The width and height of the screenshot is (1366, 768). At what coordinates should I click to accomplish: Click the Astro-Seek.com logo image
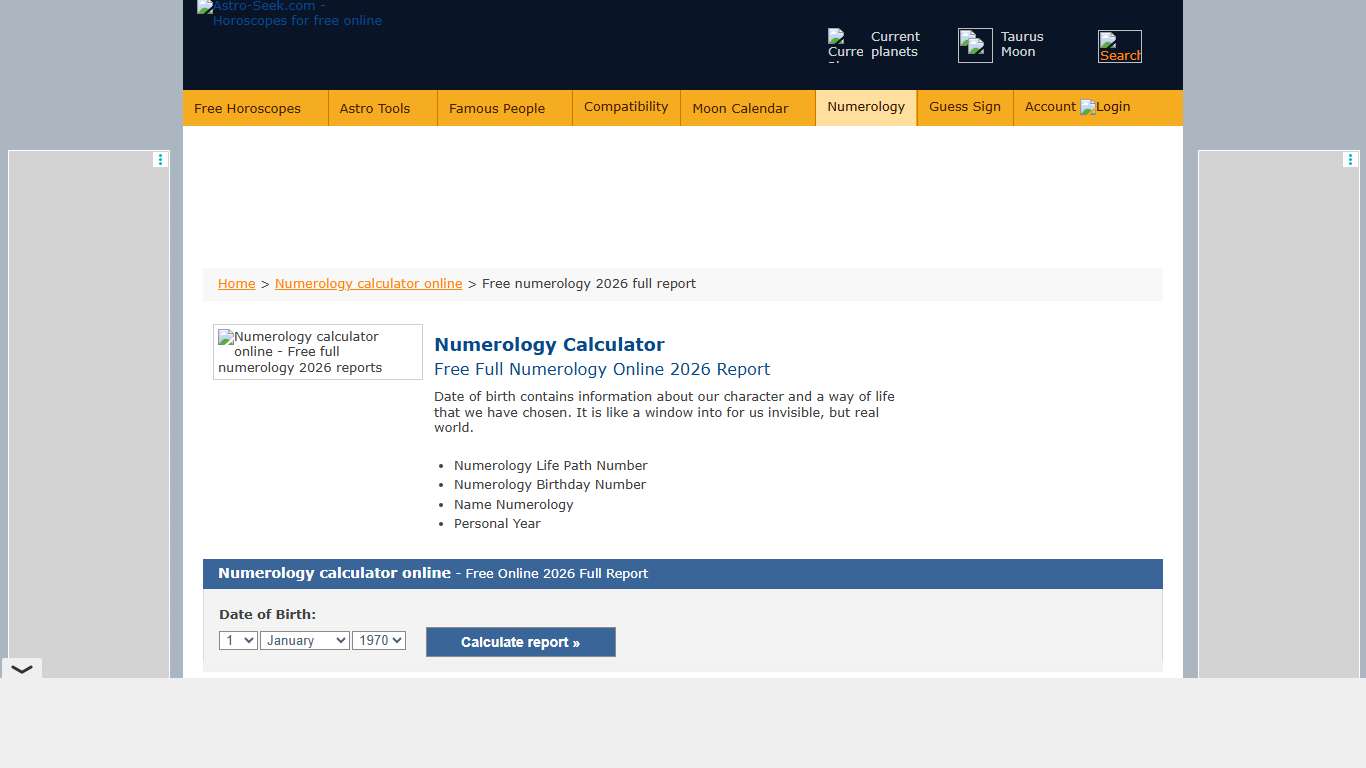click(290, 14)
